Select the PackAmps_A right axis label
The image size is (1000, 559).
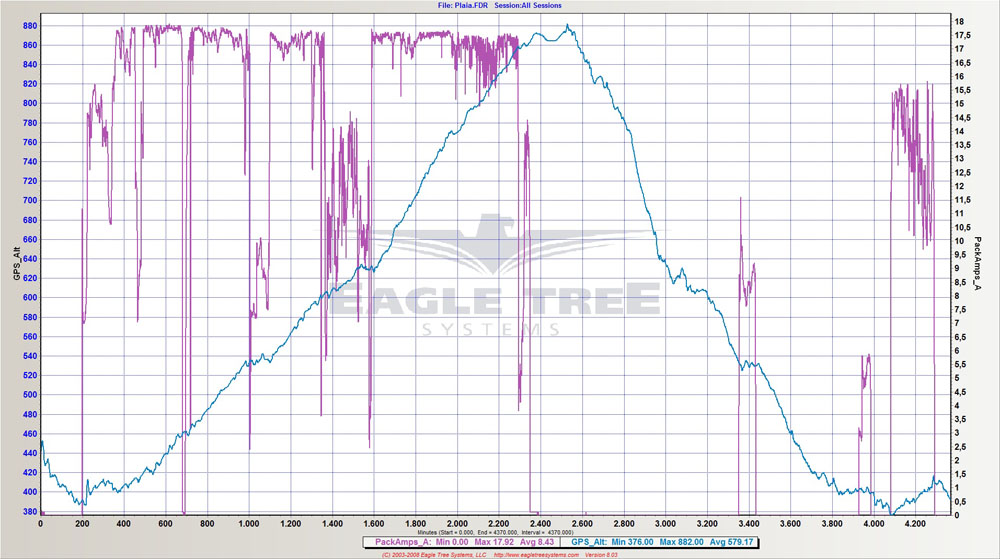[x=976, y=263]
